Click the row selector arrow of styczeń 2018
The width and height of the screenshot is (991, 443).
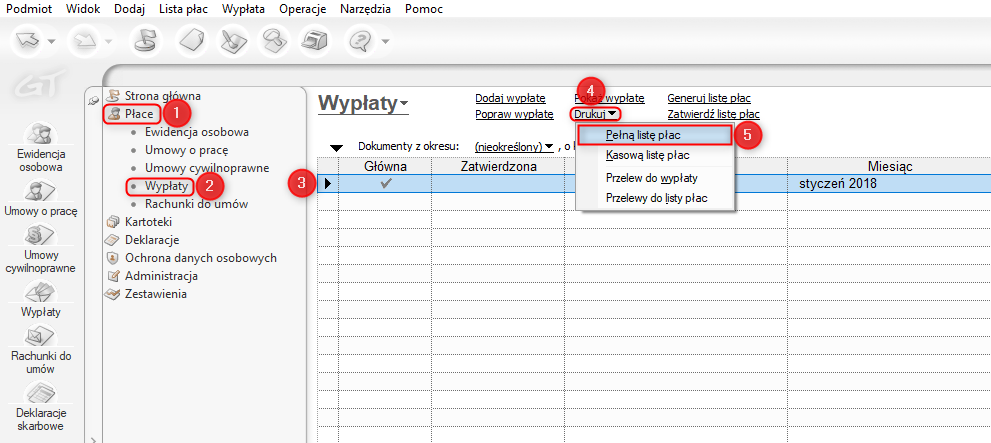pos(328,185)
